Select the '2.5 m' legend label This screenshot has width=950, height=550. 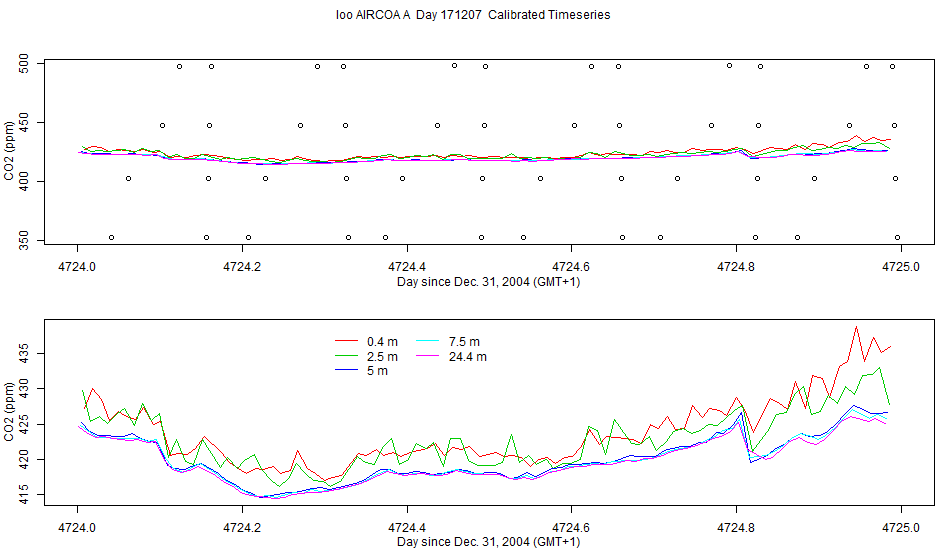tap(382, 357)
